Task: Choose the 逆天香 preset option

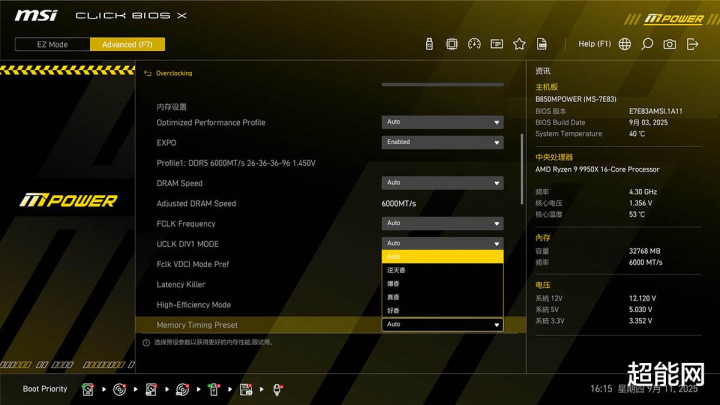Action: tap(442, 270)
